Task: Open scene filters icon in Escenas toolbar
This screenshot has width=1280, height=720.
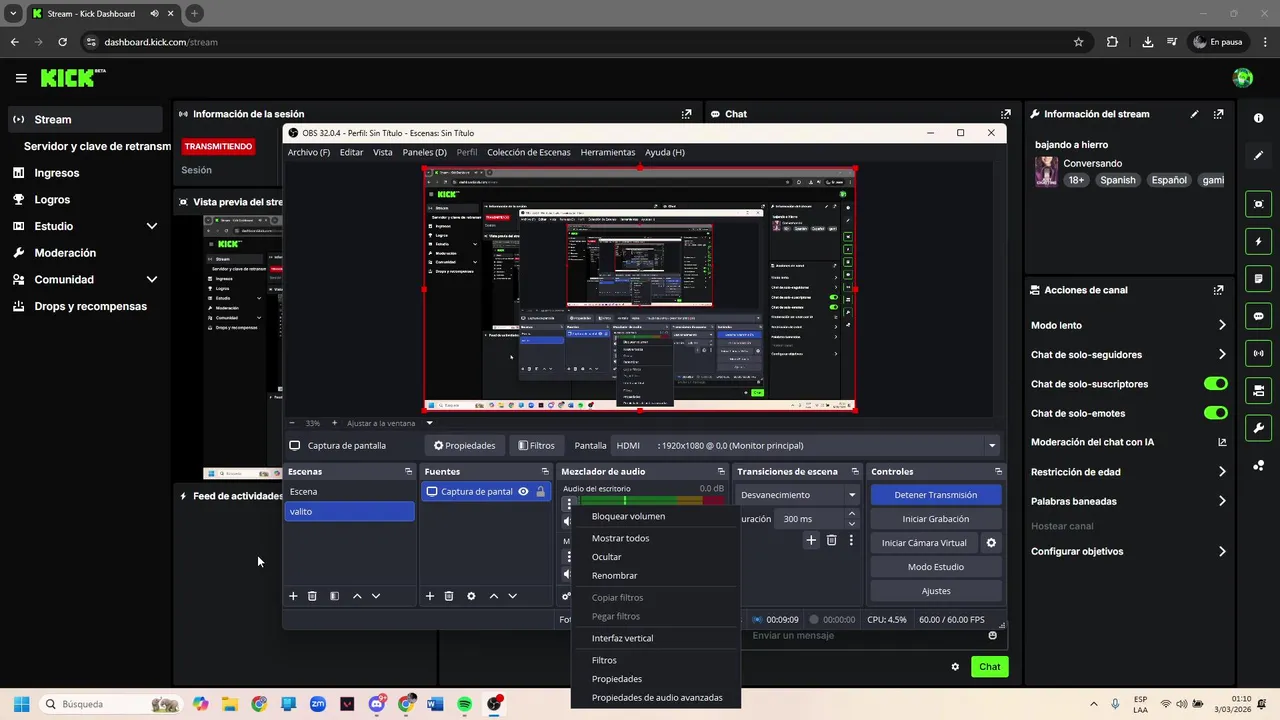Action: (334, 596)
